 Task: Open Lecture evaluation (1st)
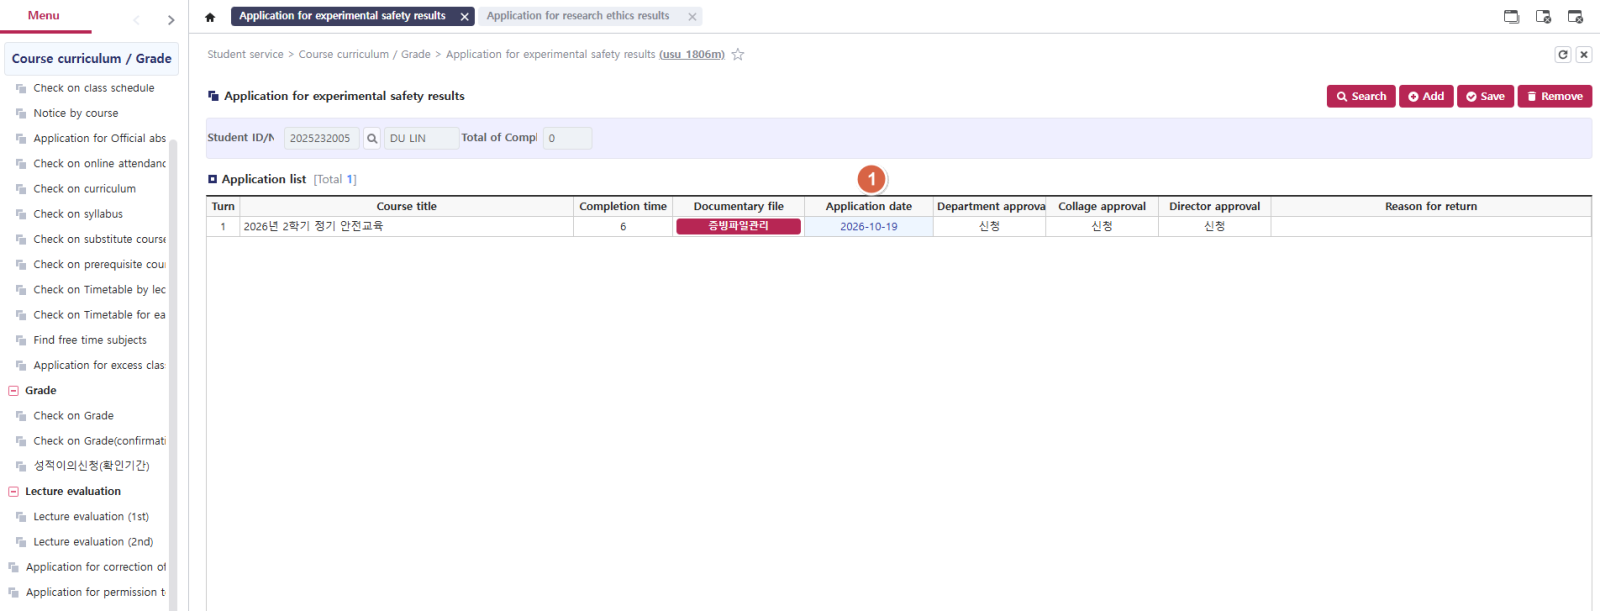click(x=91, y=517)
